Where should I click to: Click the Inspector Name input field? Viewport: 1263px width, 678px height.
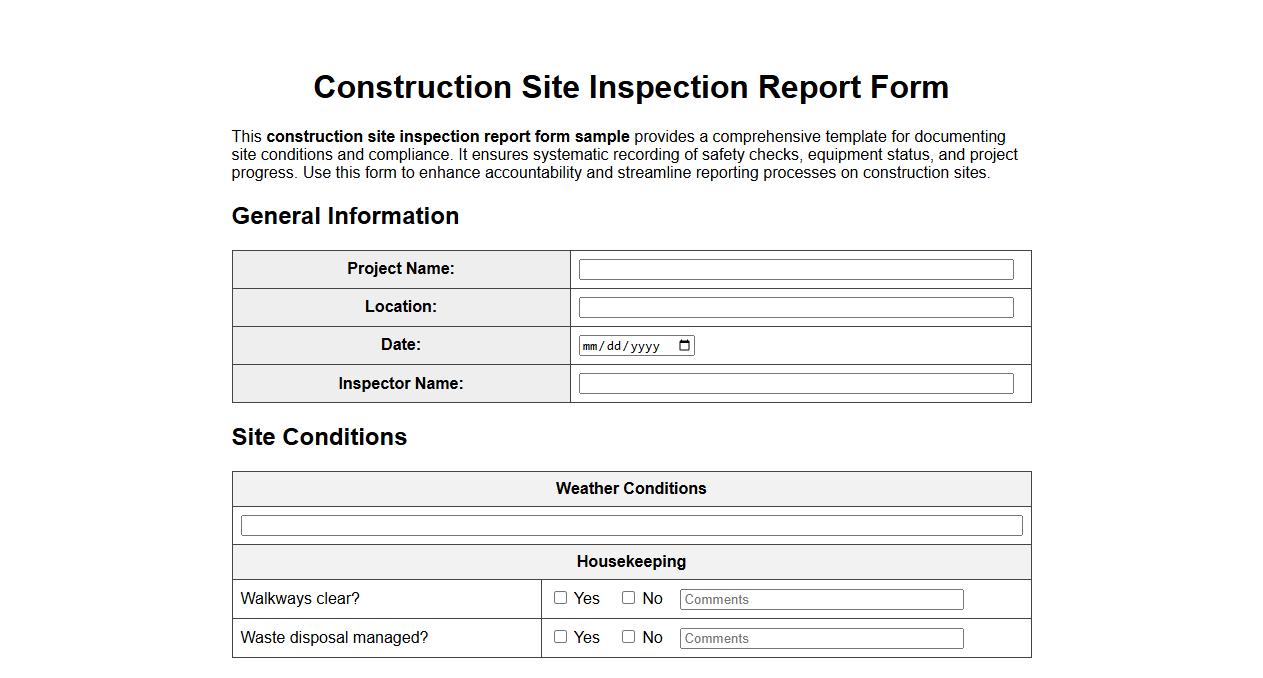(797, 382)
